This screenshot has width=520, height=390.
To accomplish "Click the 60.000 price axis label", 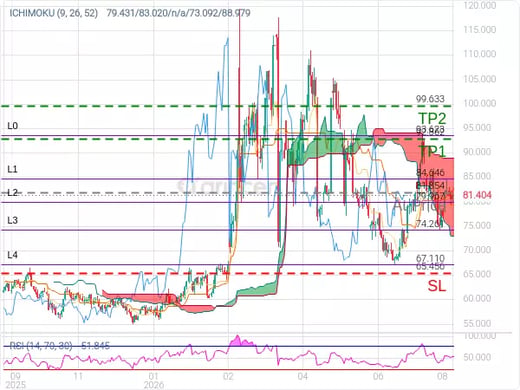I will (x=477, y=298).
